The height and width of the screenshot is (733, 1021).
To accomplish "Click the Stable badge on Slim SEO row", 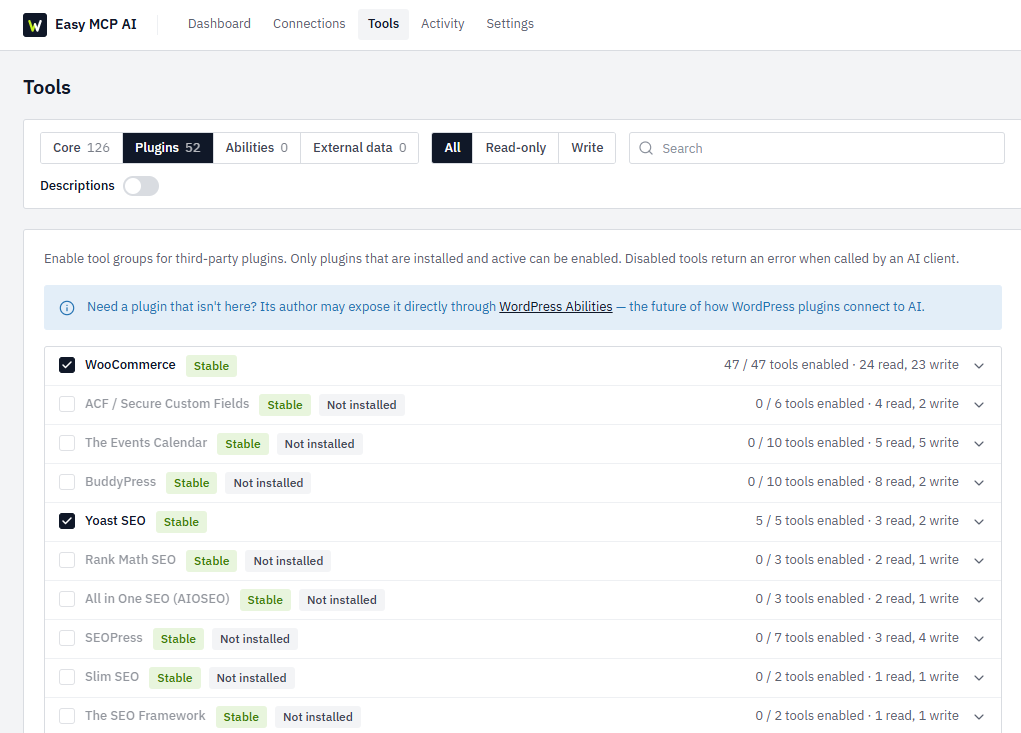I will click(175, 678).
